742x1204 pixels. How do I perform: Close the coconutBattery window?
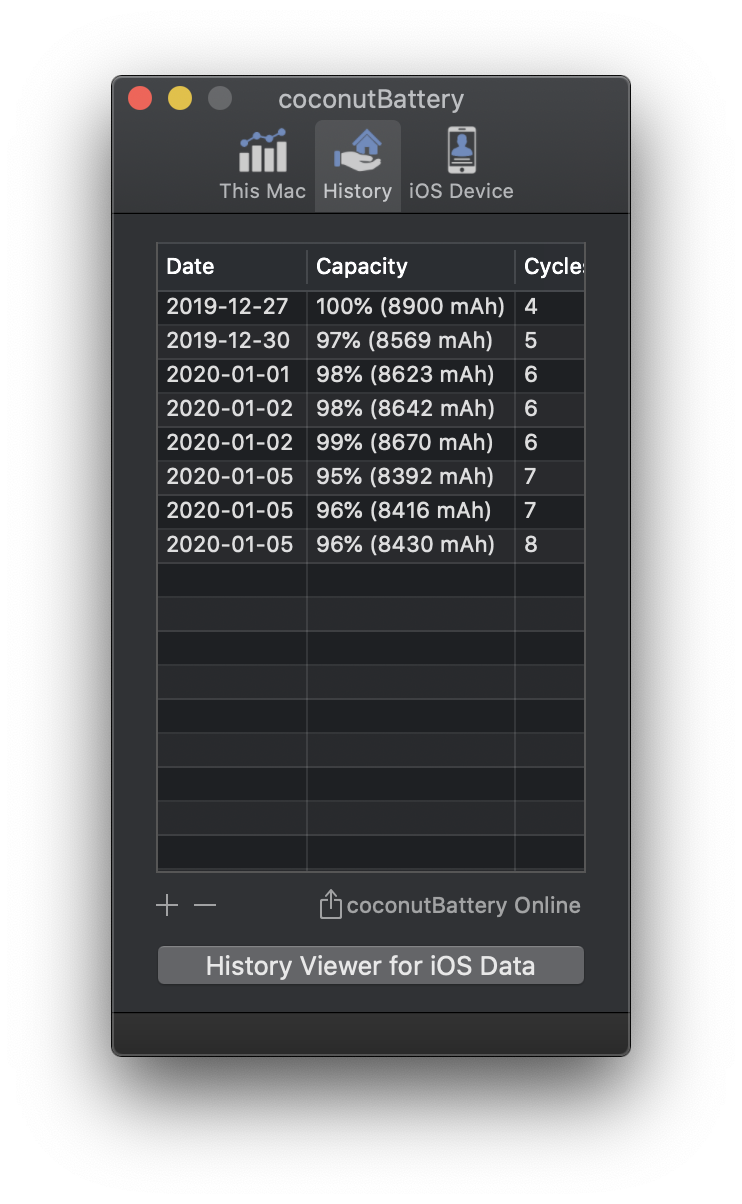pyautogui.click(x=140, y=98)
